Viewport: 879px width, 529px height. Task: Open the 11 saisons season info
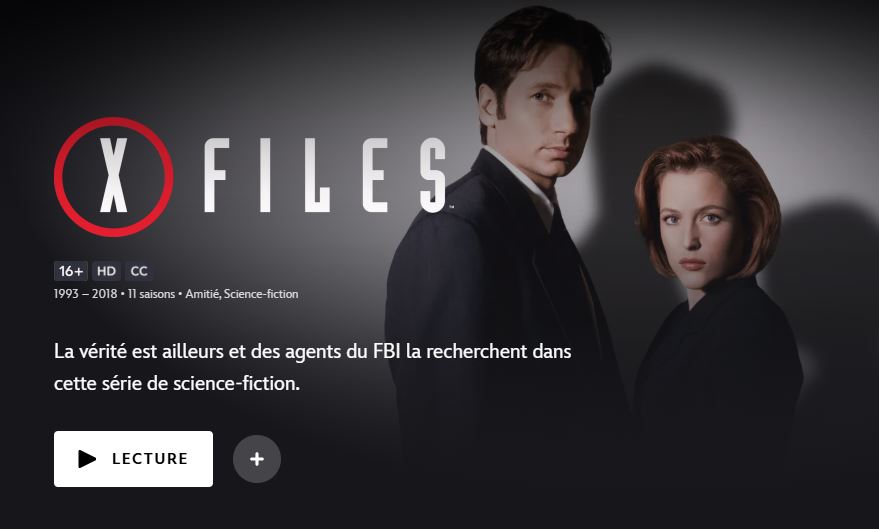click(x=151, y=294)
